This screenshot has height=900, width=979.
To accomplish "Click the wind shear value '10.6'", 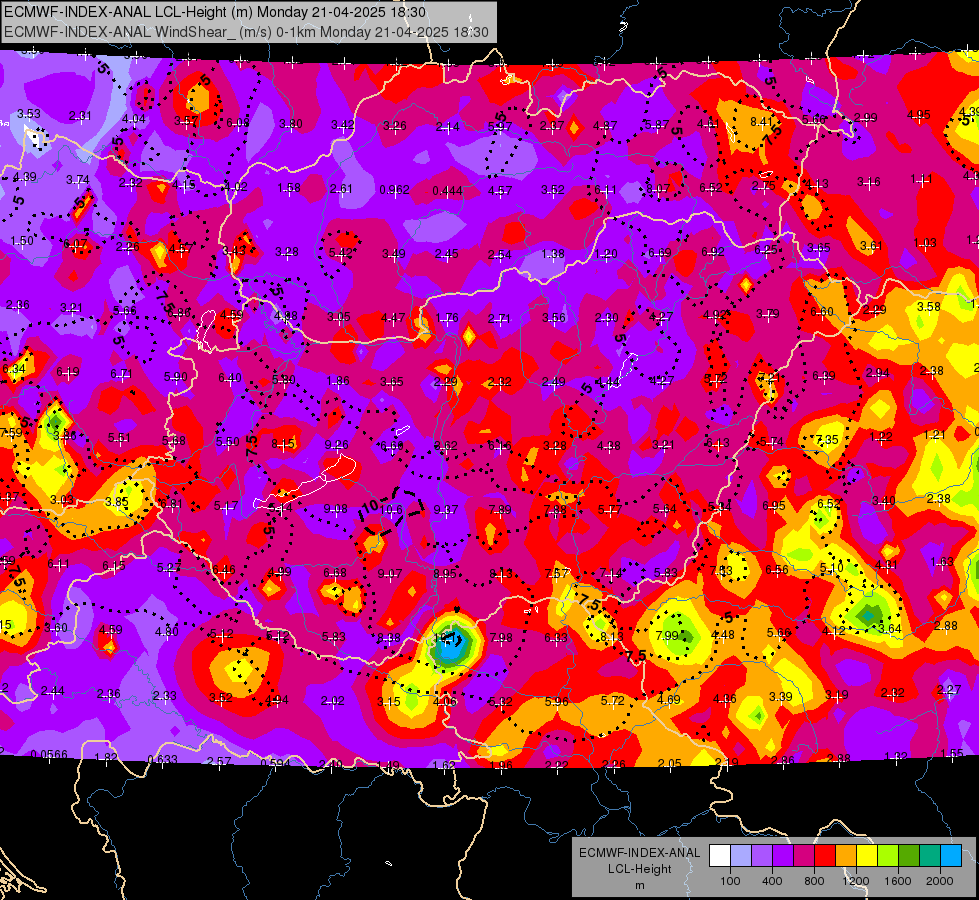I will click(x=391, y=510).
